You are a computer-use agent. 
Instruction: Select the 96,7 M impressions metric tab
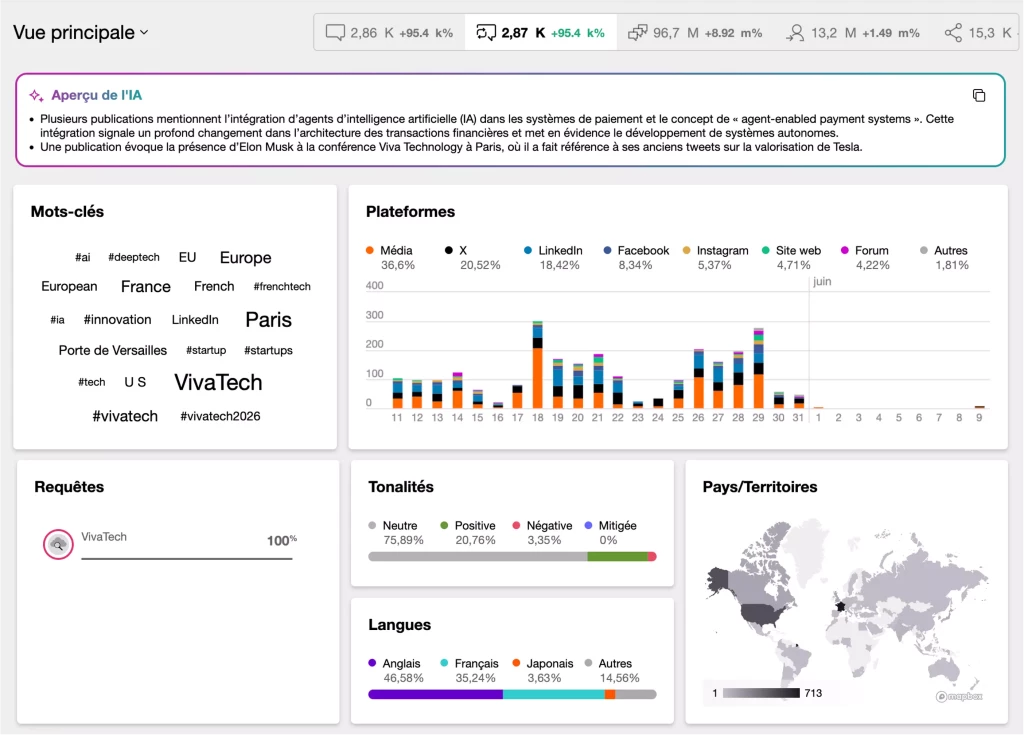pyautogui.click(x=695, y=33)
